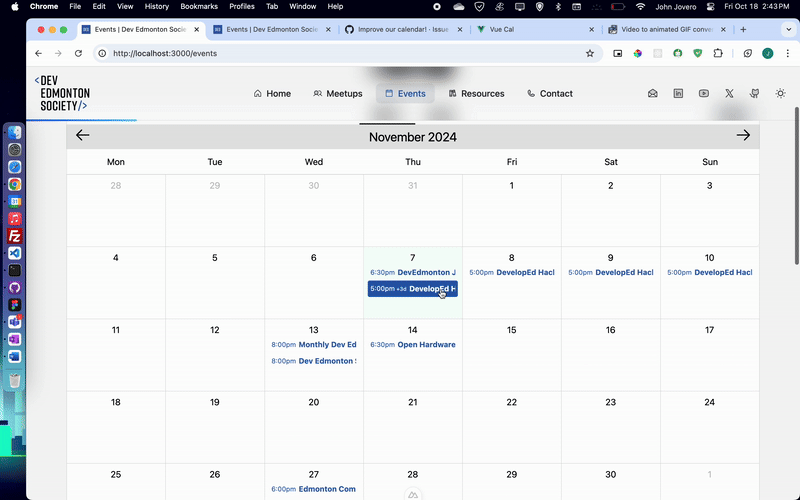Screen dimensions: 800x500
Task: Open the GitHub cat icon link
Action: 754,94
